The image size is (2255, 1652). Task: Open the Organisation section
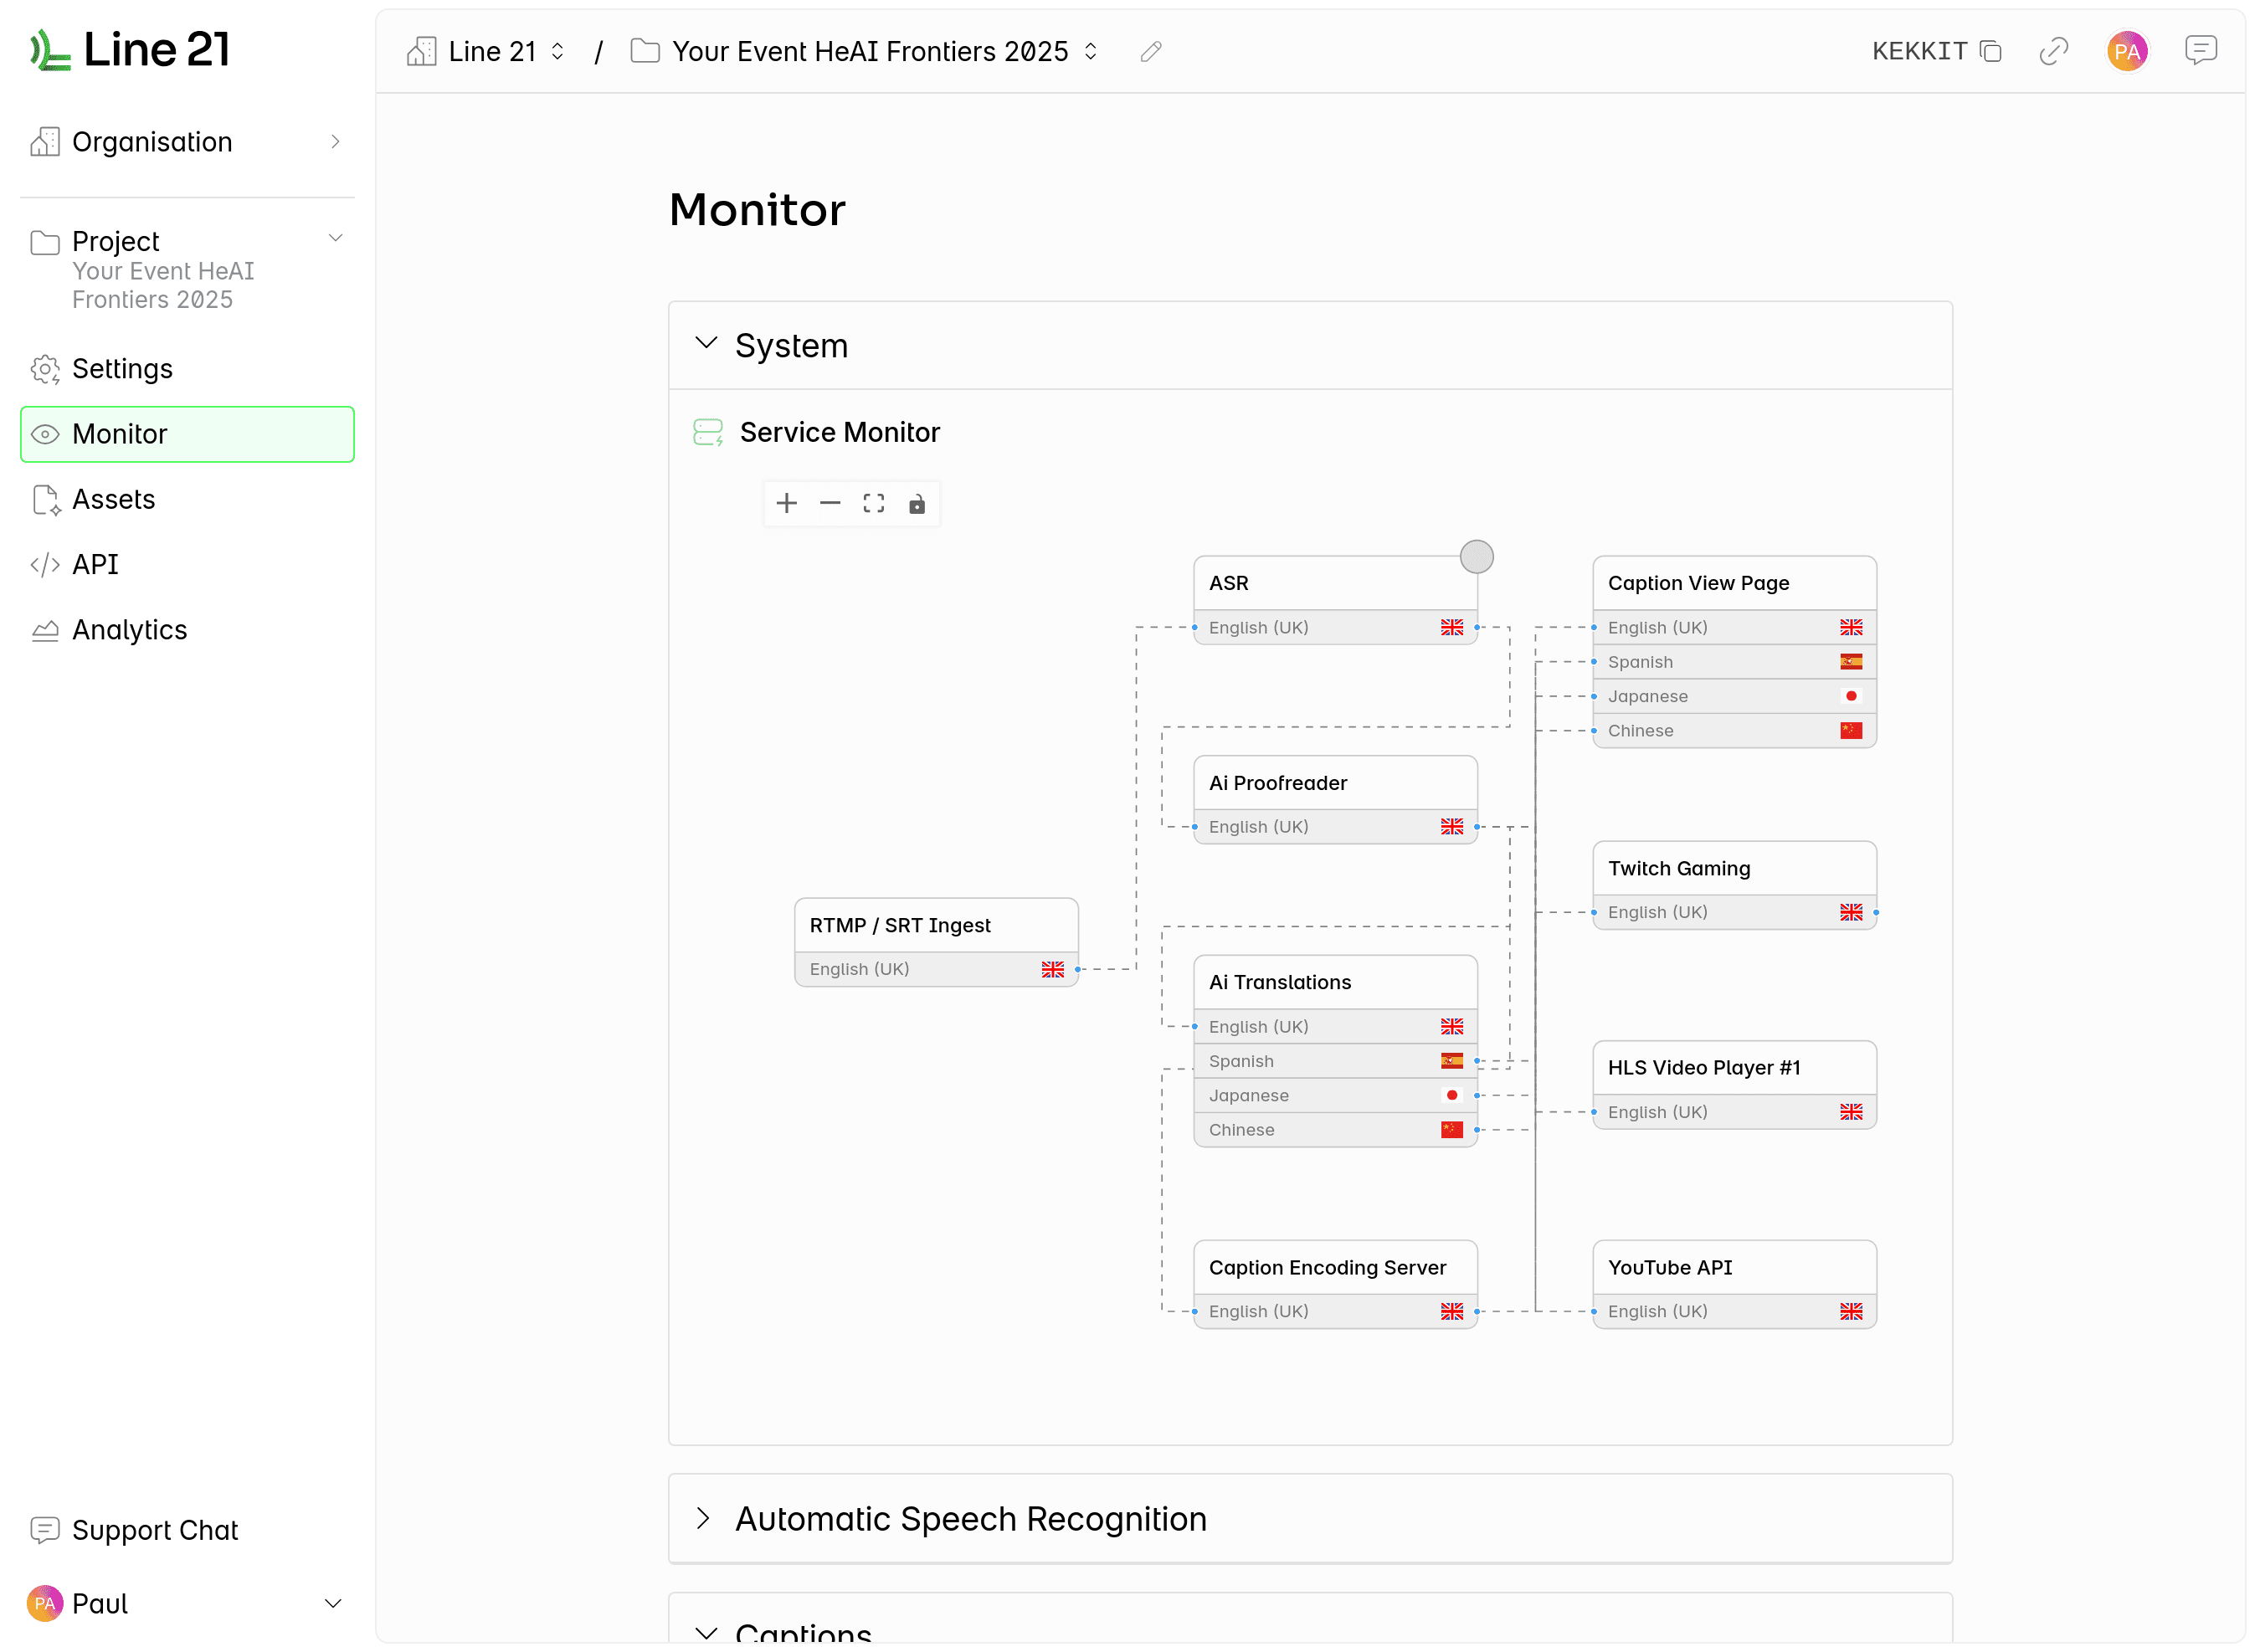[187, 142]
